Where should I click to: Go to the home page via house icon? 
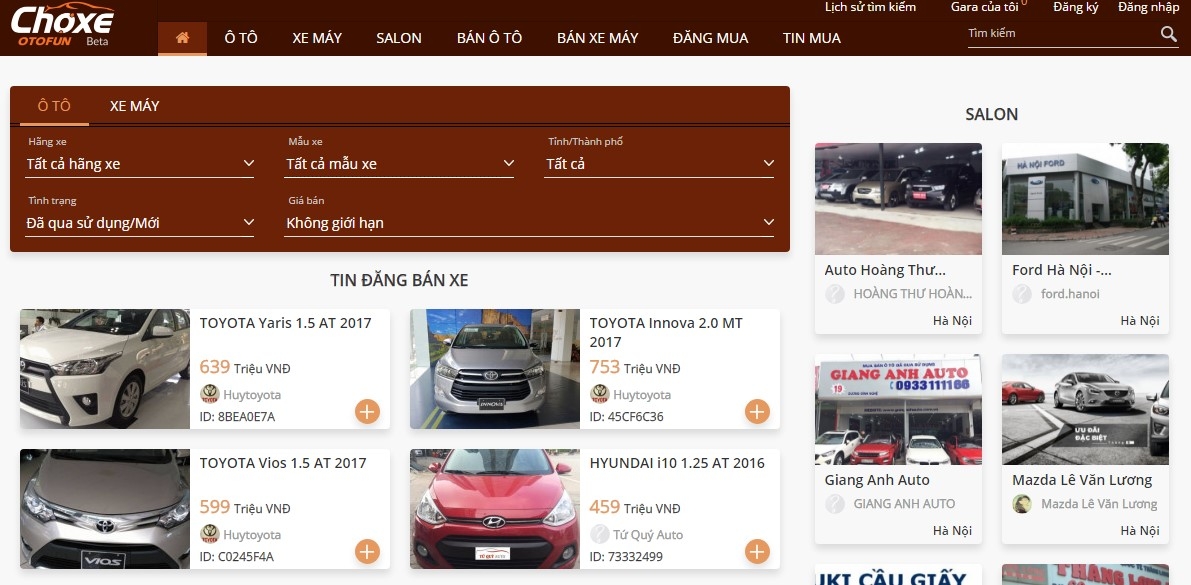click(182, 38)
